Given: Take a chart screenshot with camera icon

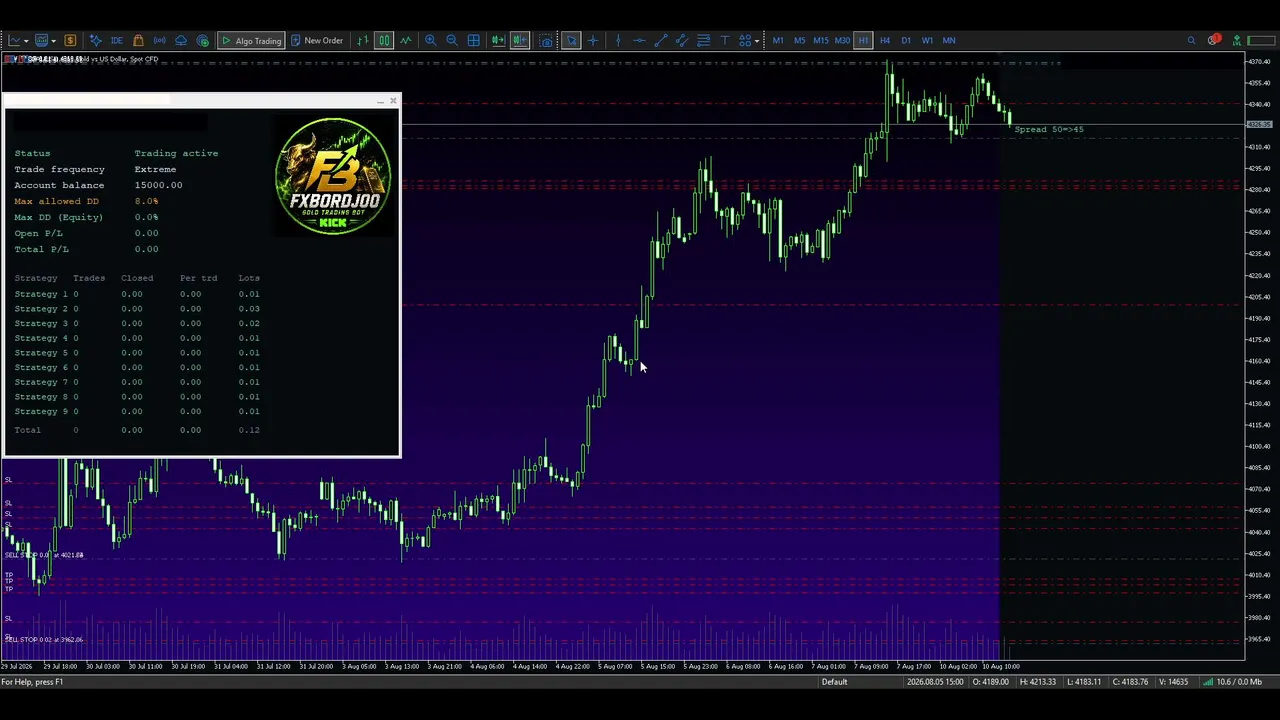Looking at the screenshot, I should (x=546, y=40).
